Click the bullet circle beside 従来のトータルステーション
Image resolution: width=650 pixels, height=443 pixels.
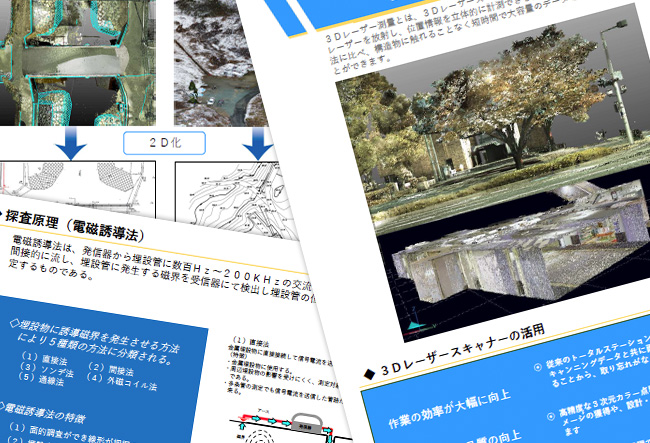(x=538, y=367)
